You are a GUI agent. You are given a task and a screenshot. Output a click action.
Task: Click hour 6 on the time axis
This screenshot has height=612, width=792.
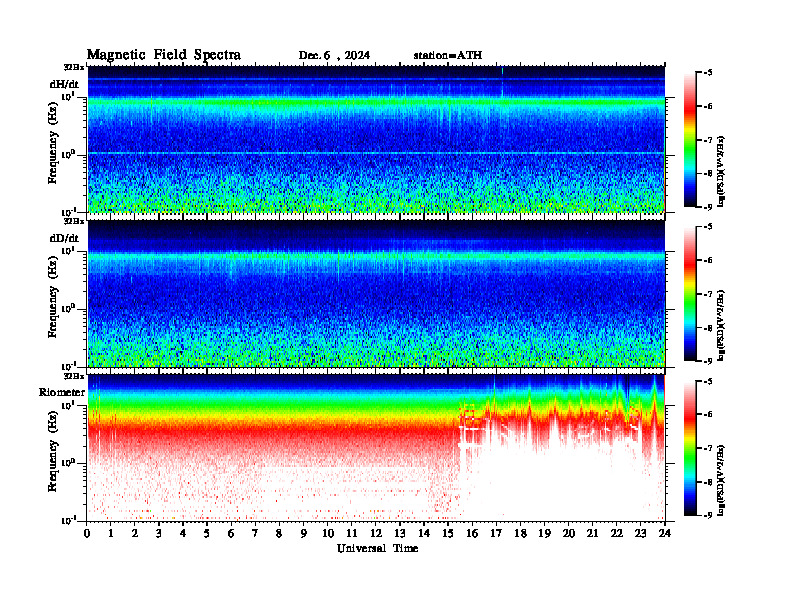coord(231,534)
